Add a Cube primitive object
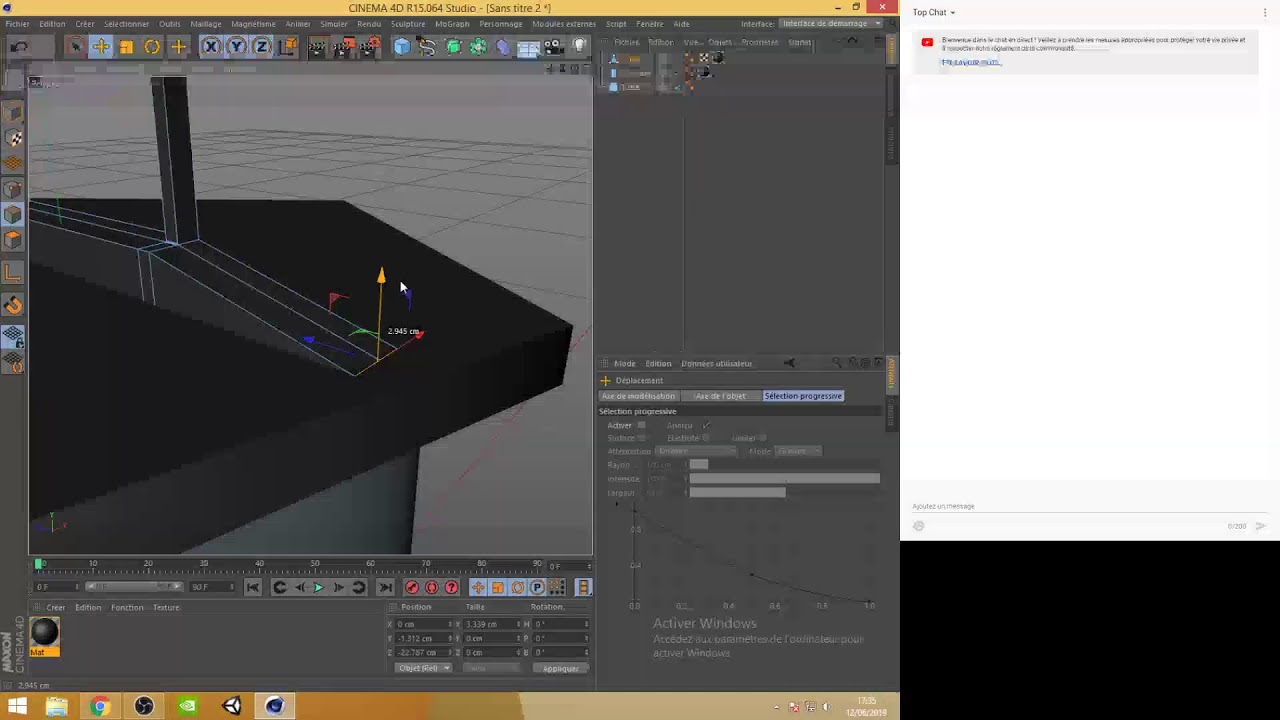The height and width of the screenshot is (720, 1280). pos(401,46)
